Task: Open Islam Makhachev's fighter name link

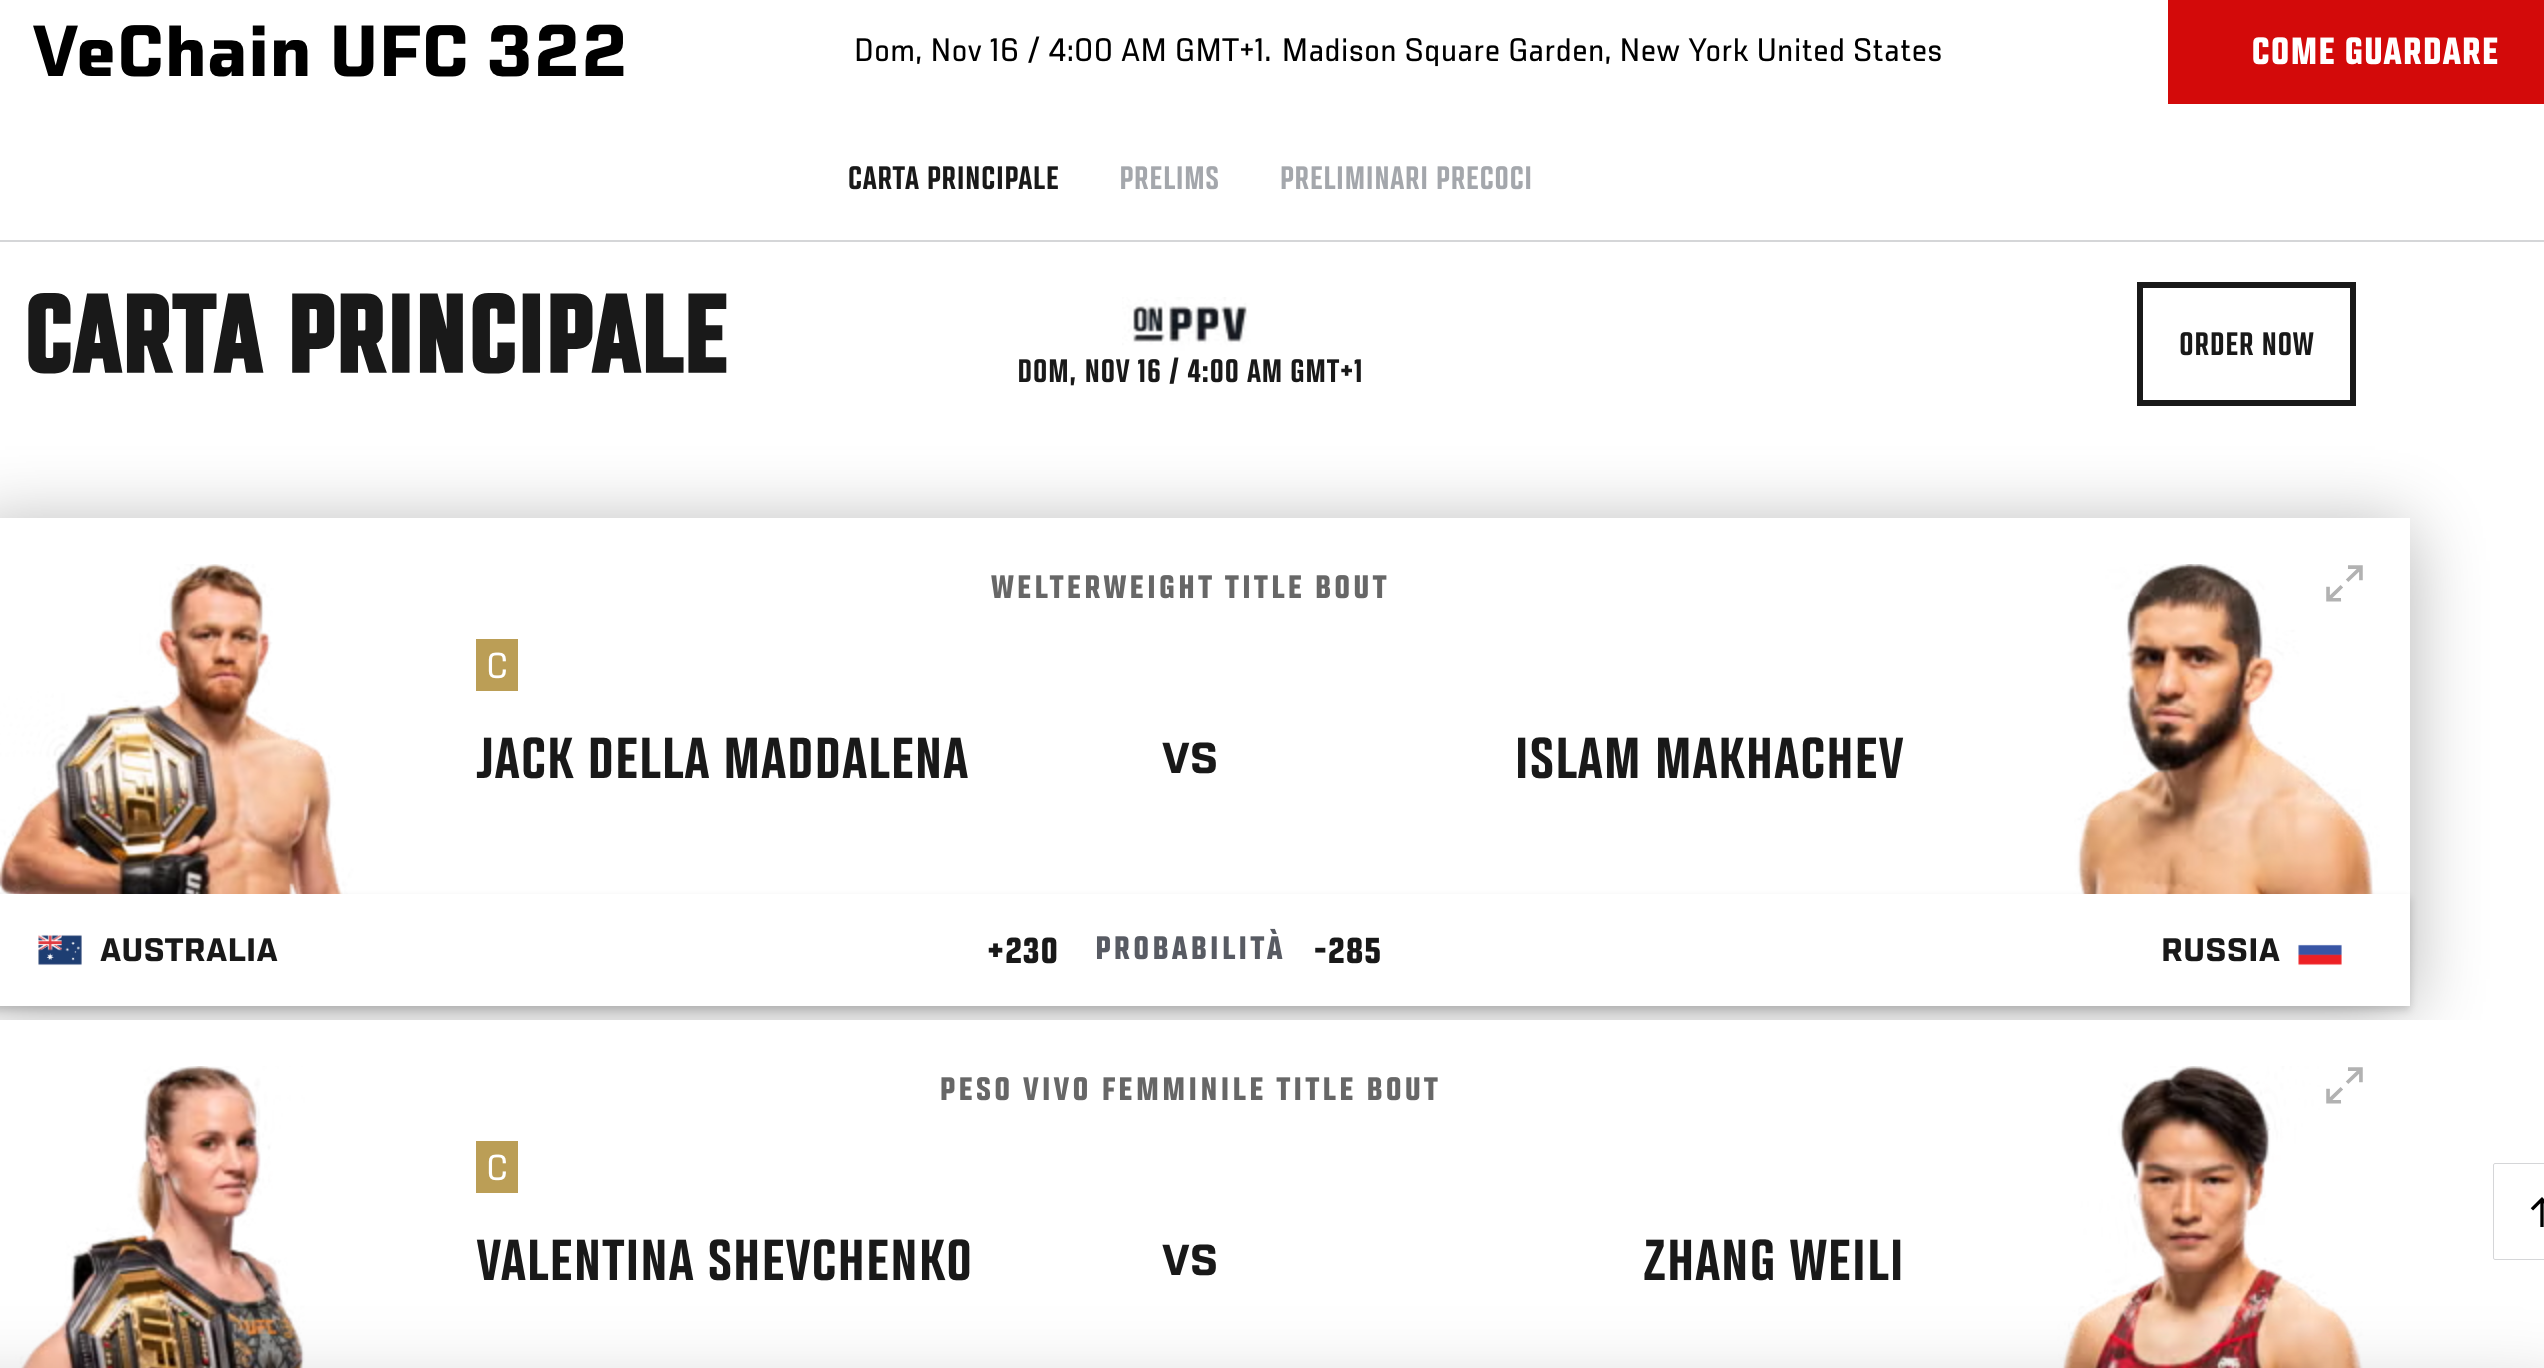Action: pos(1709,759)
